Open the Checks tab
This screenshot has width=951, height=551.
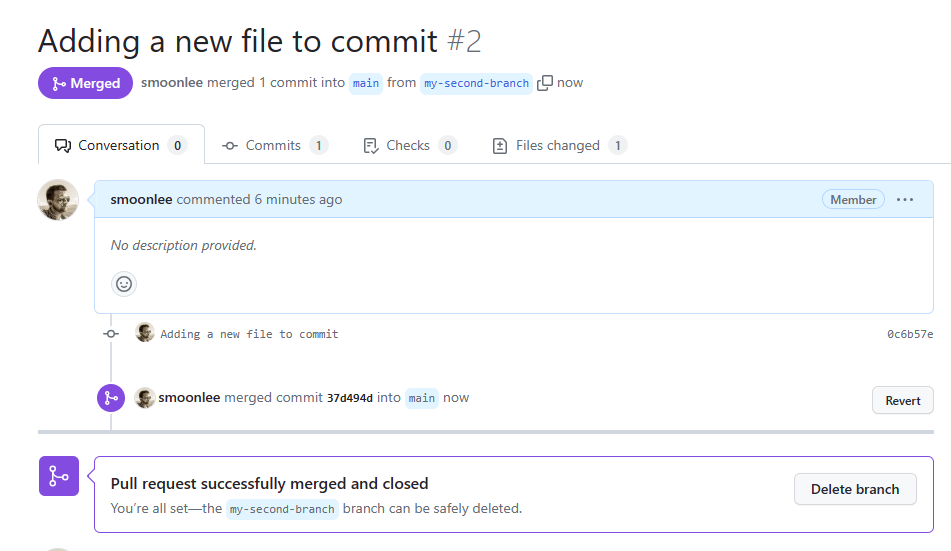click(x=410, y=146)
